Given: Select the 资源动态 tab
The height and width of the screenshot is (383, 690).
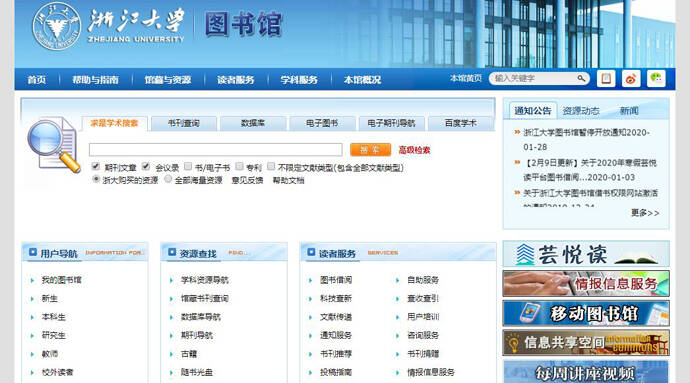Looking at the screenshot, I should 581,111.
